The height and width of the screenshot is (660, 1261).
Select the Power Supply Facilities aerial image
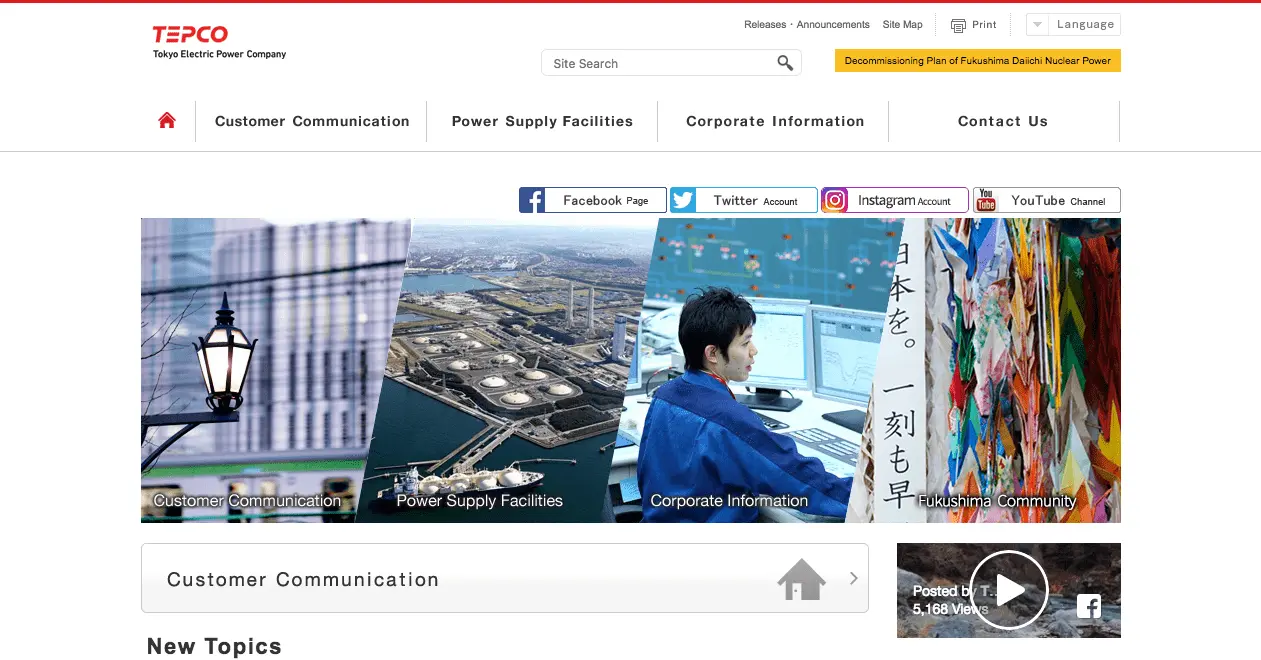click(508, 370)
